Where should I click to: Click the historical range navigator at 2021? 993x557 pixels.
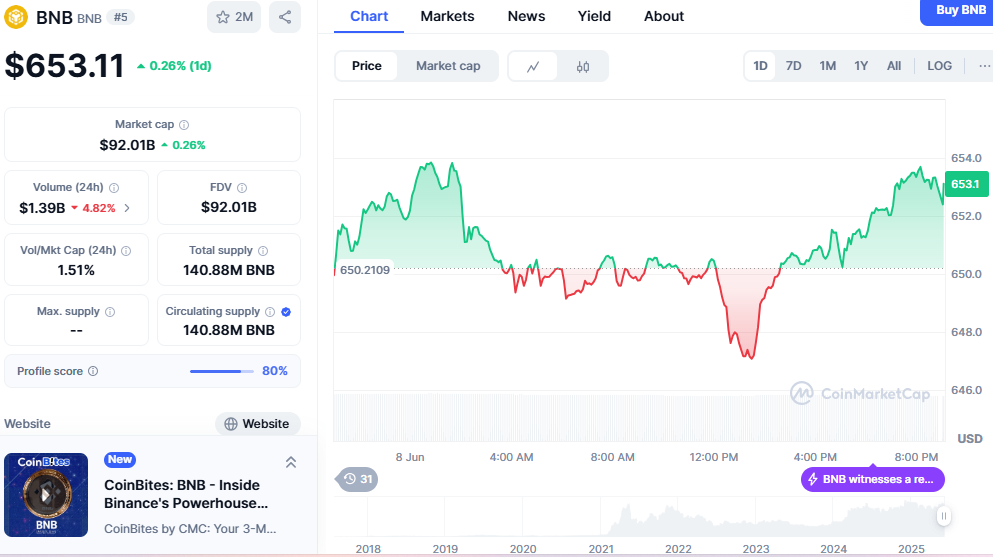tap(600, 549)
